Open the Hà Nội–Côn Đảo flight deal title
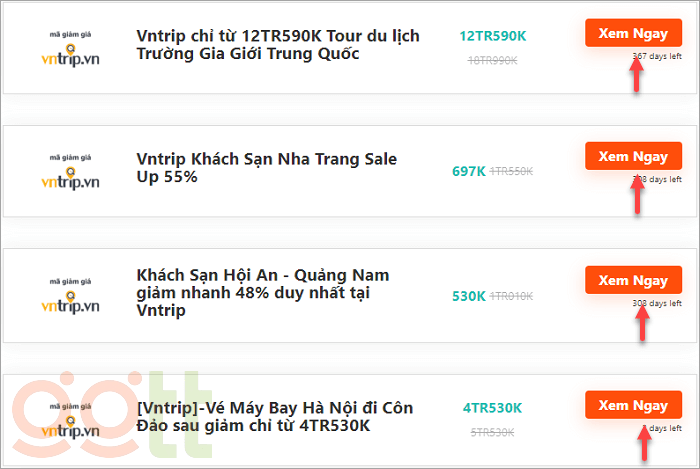 274,417
